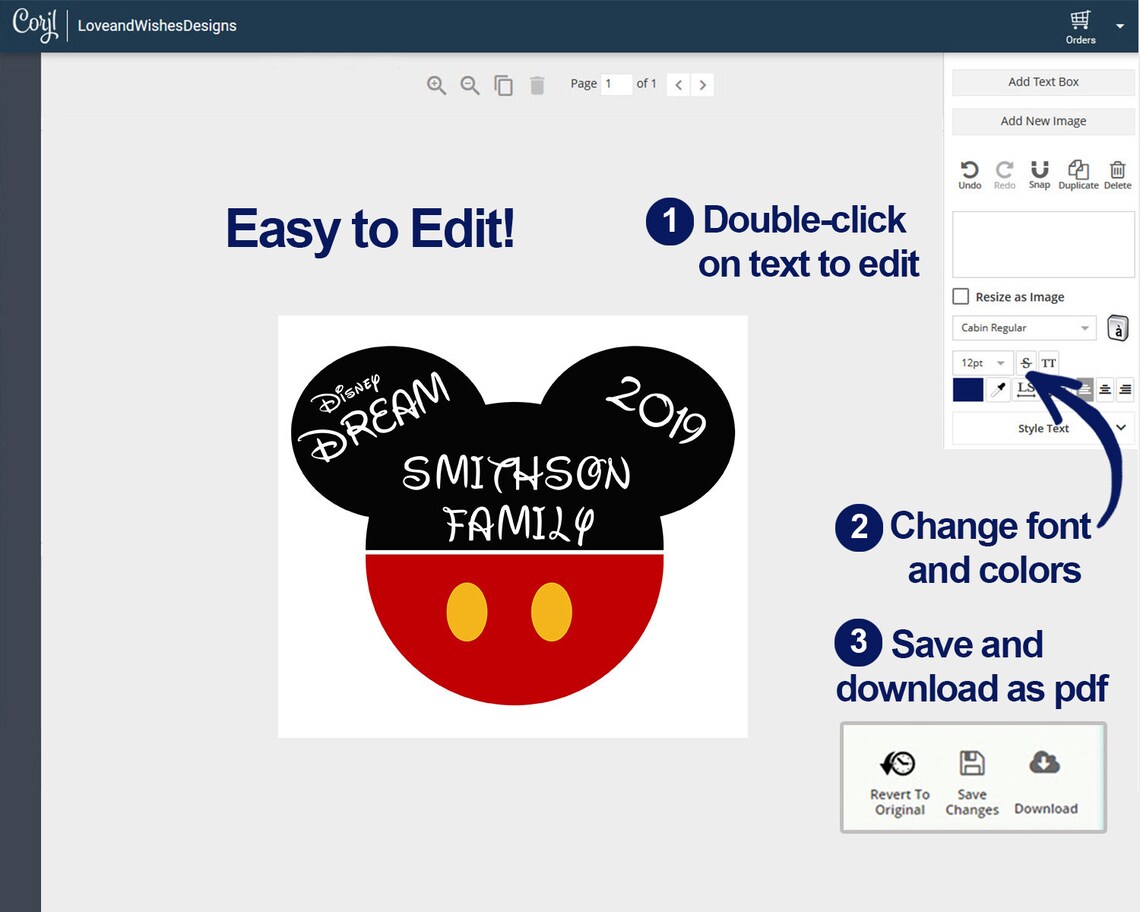Click the Add Text Box button
Viewport: 1140px width, 912px height.
pos(1043,82)
